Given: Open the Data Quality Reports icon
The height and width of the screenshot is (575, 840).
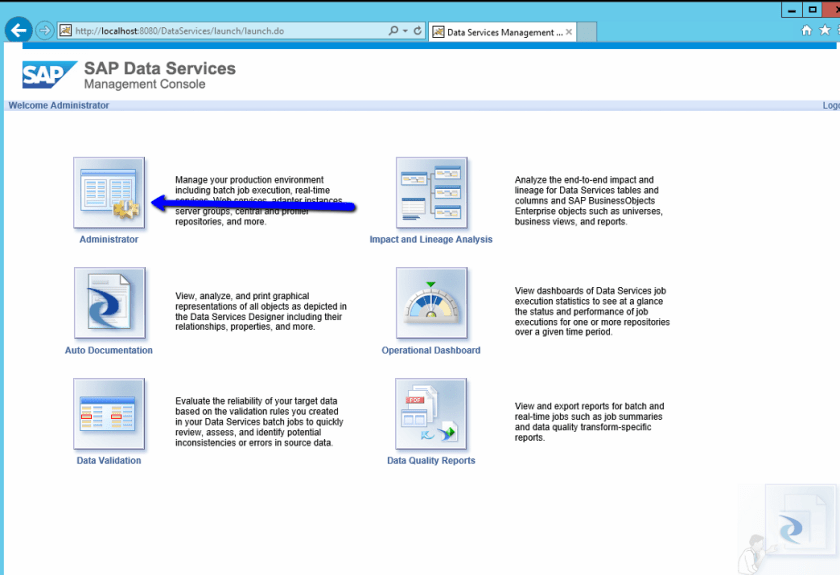Looking at the screenshot, I should coord(431,414).
